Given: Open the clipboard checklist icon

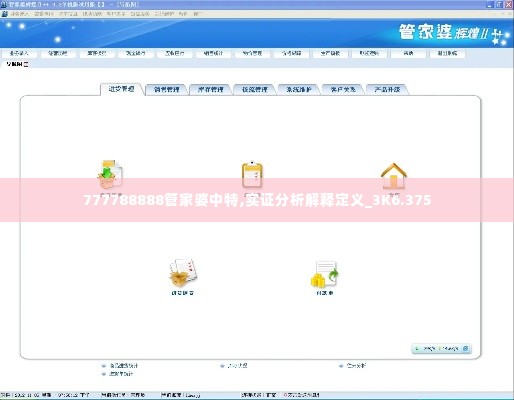Looking at the screenshot, I should coord(252,174).
